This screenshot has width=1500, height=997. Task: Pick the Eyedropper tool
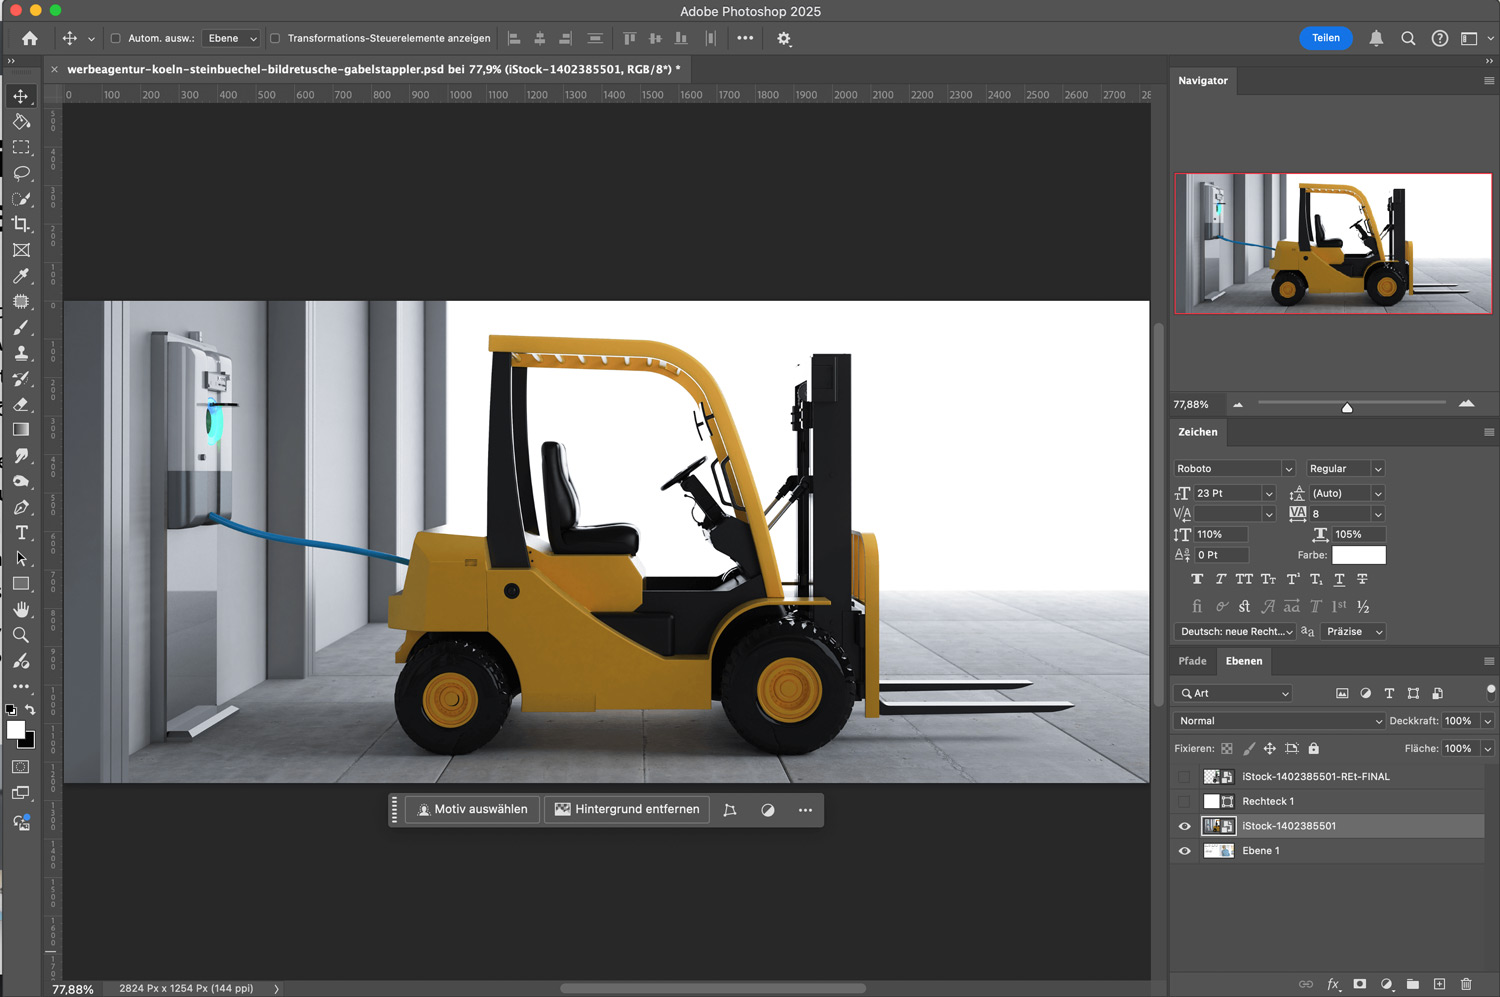click(21, 276)
